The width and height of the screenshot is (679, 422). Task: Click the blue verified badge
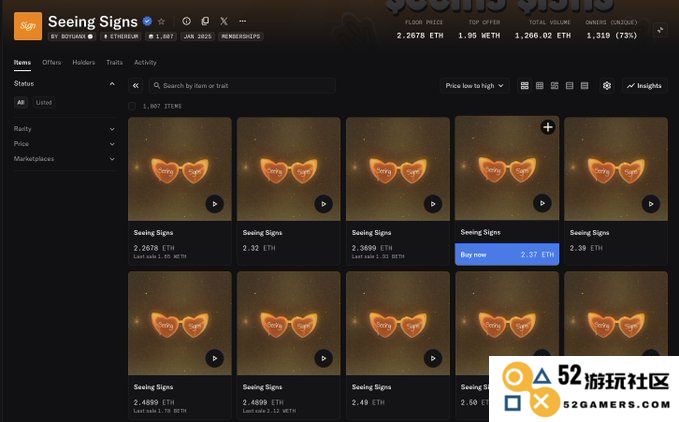pyautogui.click(x=147, y=21)
